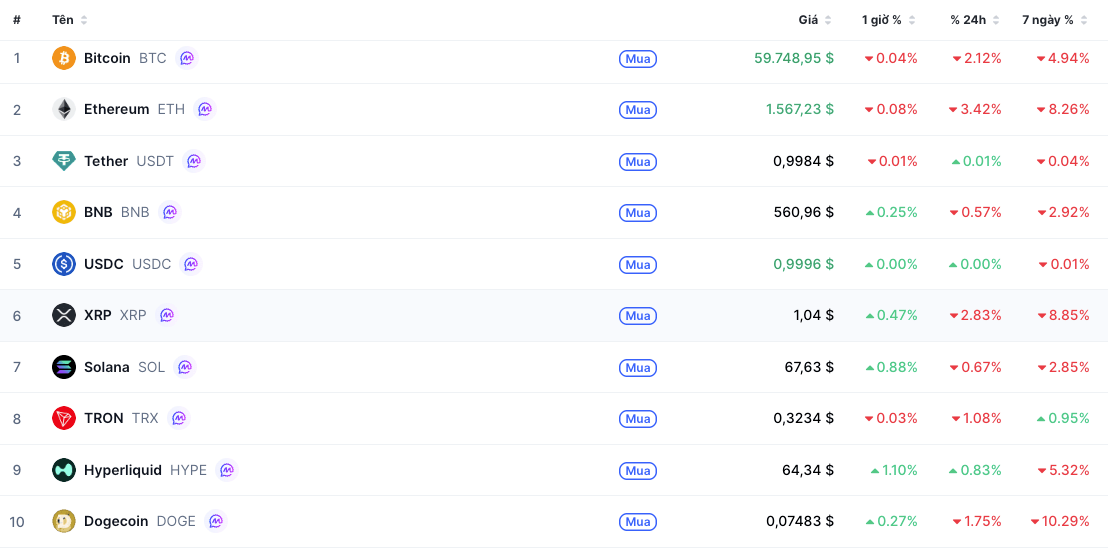Click the Bitcoin coin logo icon
The height and width of the screenshot is (549, 1108).
click(x=64, y=58)
